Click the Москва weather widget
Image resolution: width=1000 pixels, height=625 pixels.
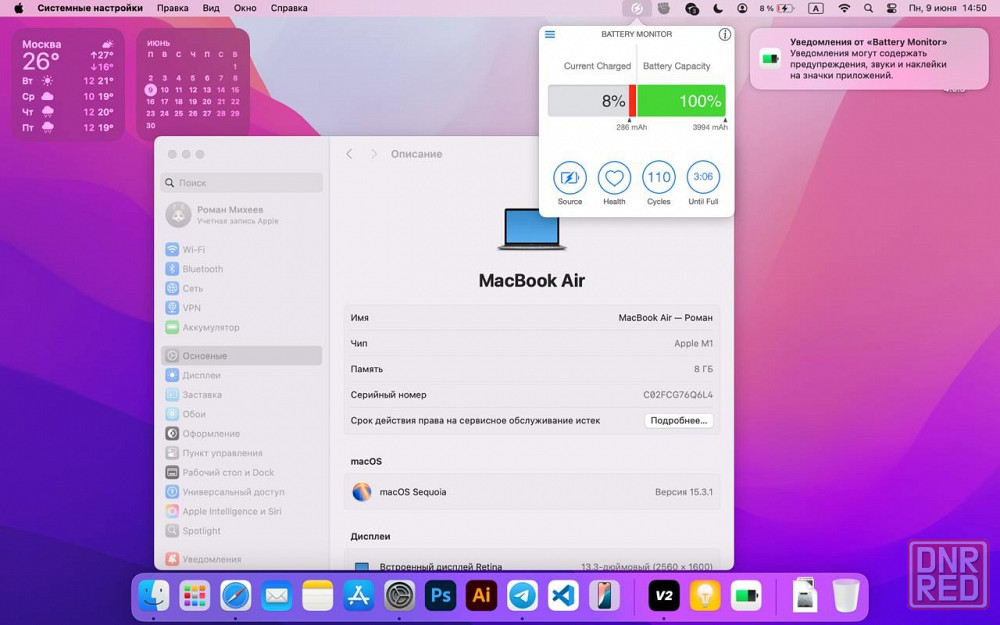[x=68, y=85]
